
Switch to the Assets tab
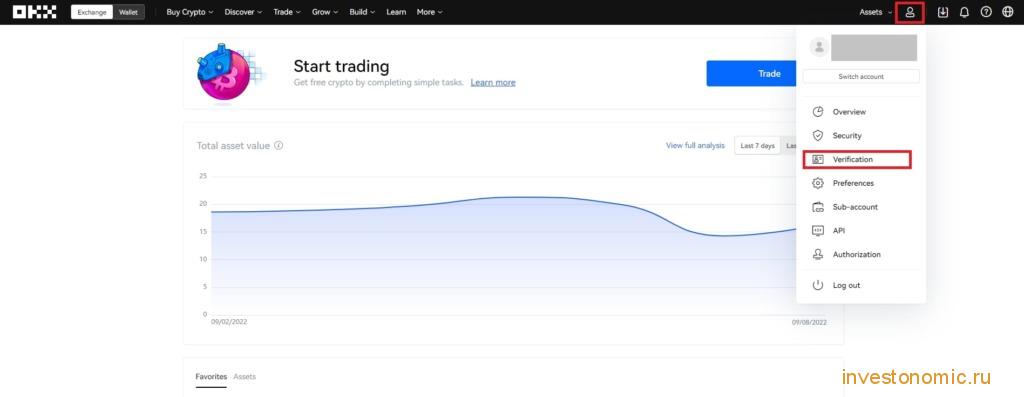(245, 377)
